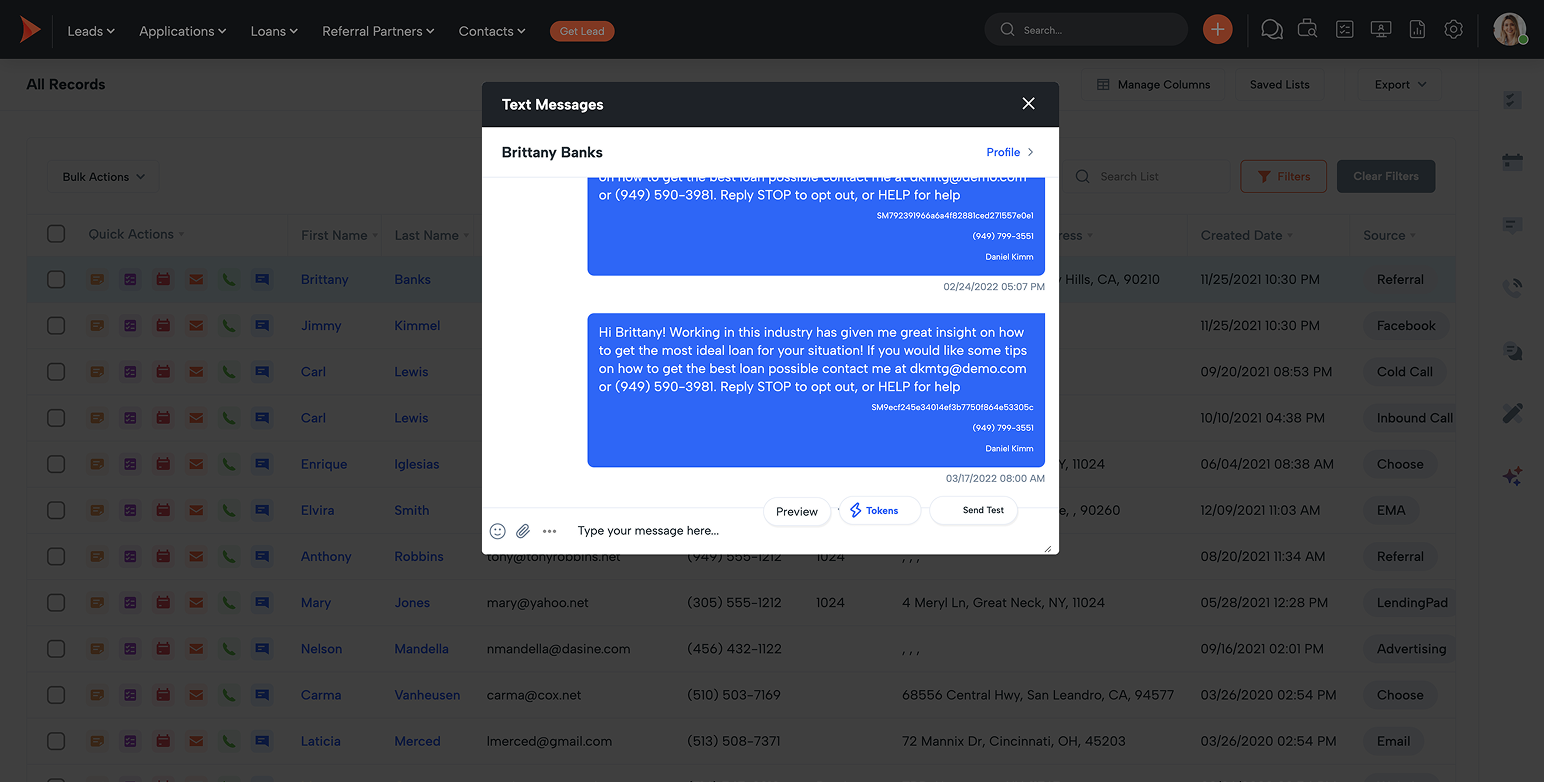Click the calendar icon in Enrique Iglesias row
1544x782 pixels.
point(163,464)
